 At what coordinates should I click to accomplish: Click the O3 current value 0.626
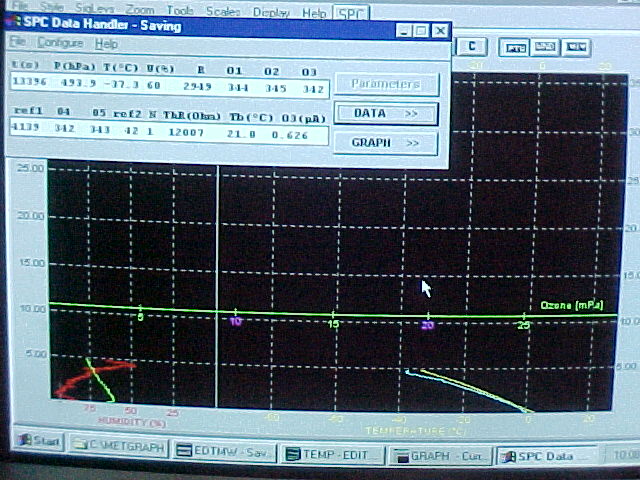pos(289,135)
